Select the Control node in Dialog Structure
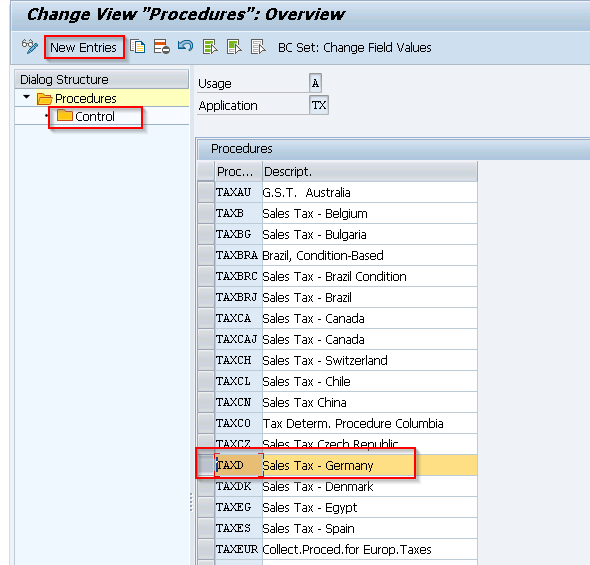The height and width of the screenshot is (565, 590). pyautogui.click(x=95, y=117)
